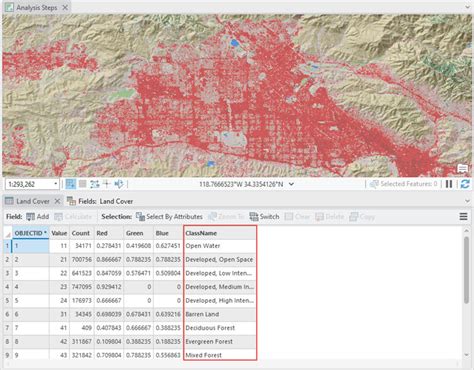
Task: Toggle the infer constraints icon
Action: click(x=95, y=184)
